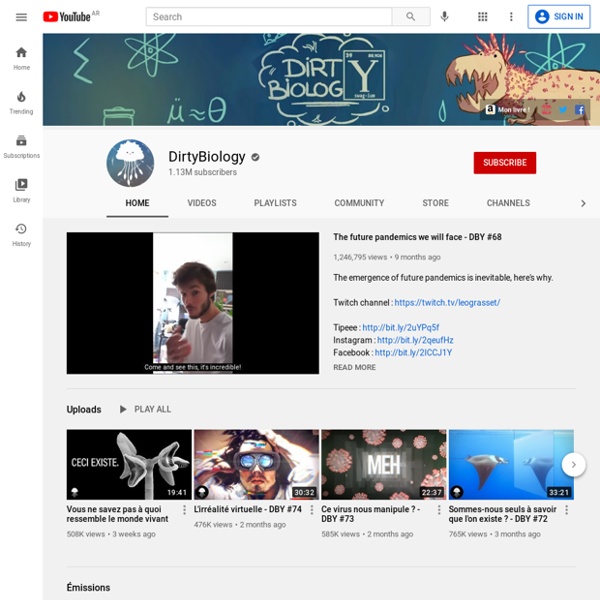Click Play All uploads

point(145,409)
